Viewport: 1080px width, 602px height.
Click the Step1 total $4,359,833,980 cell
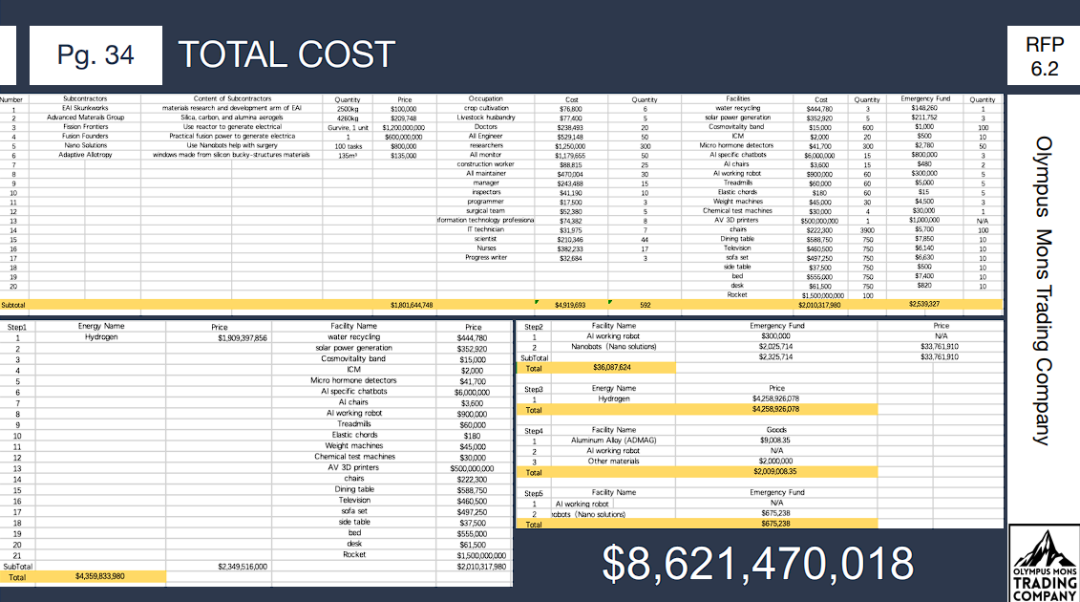pyautogui.click(x=99, y=576)
